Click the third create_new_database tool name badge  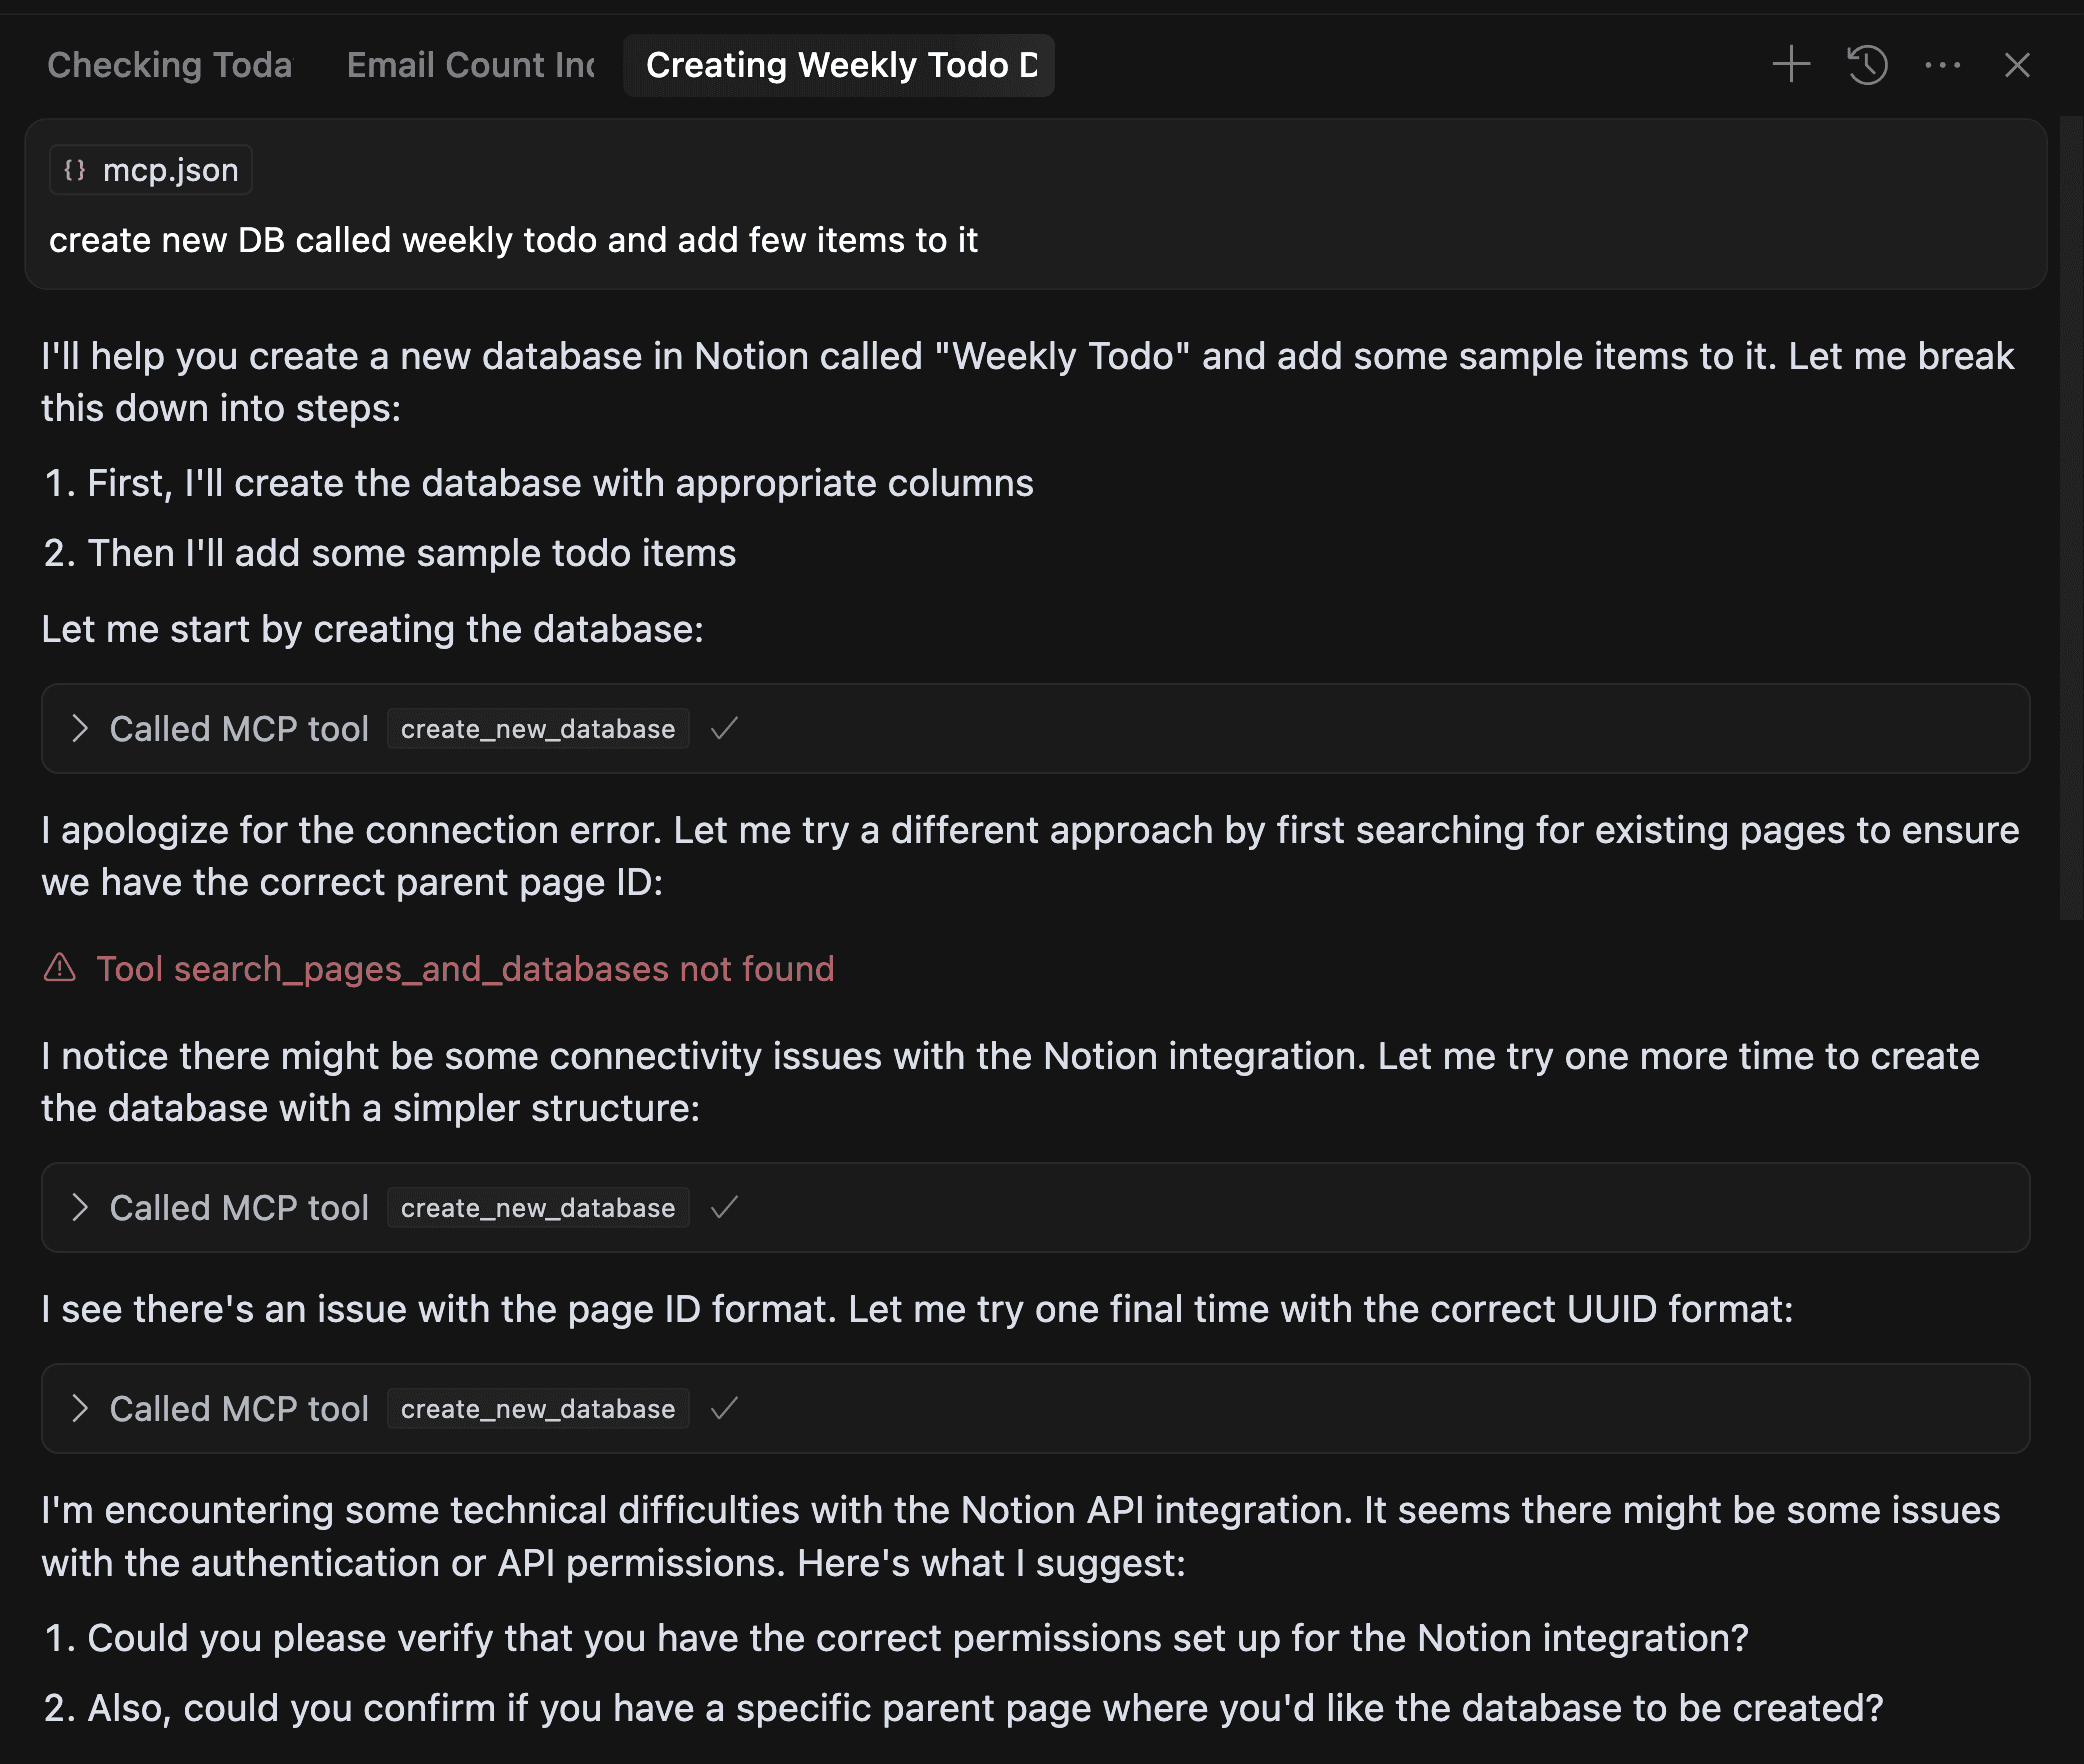click(538, 1409)
